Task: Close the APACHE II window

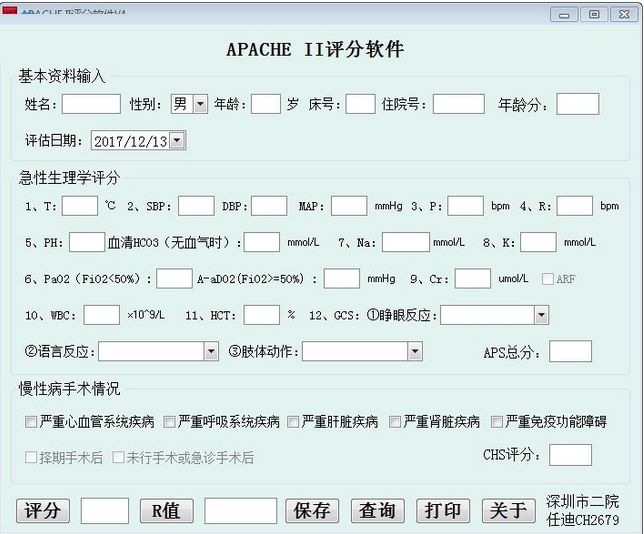Action: click(x=624, y=15)
